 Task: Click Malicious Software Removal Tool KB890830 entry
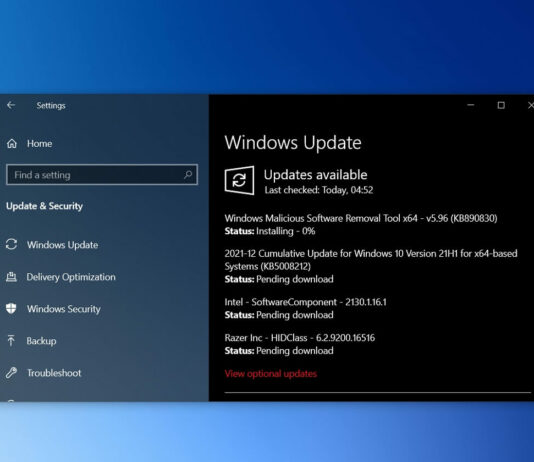[361, 218]
